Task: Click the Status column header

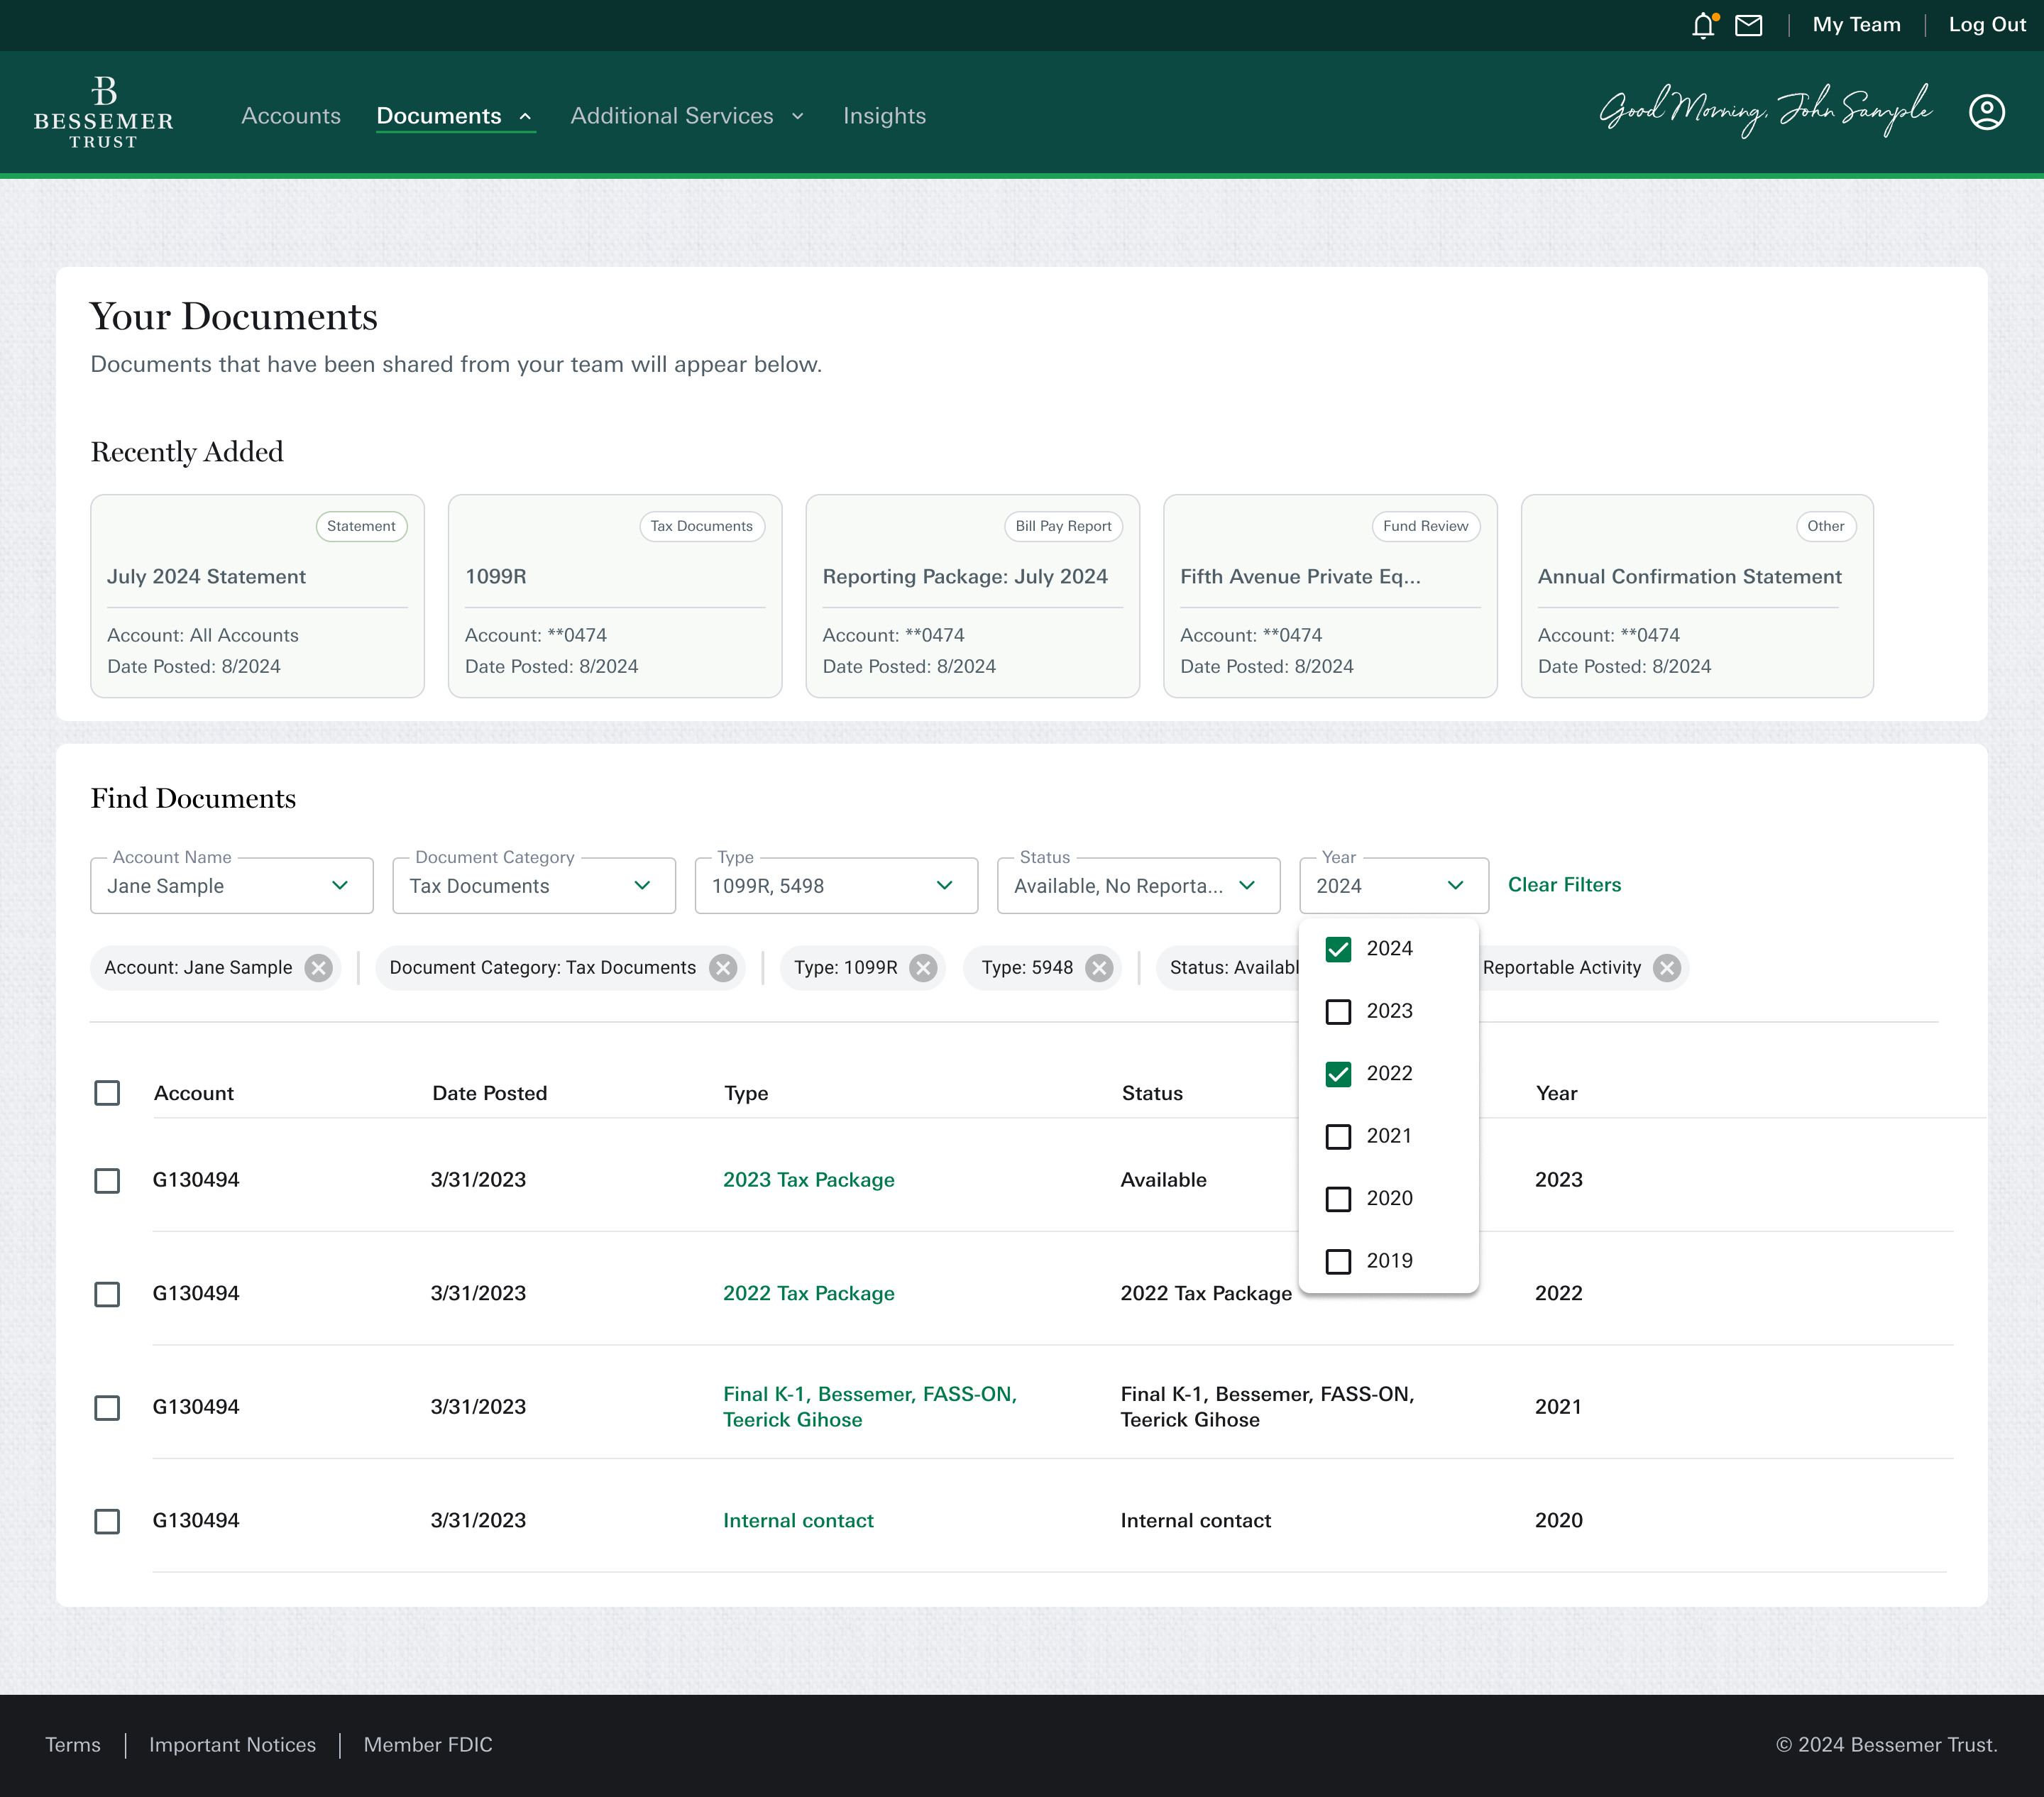Action: [x=1152, y=1094]
